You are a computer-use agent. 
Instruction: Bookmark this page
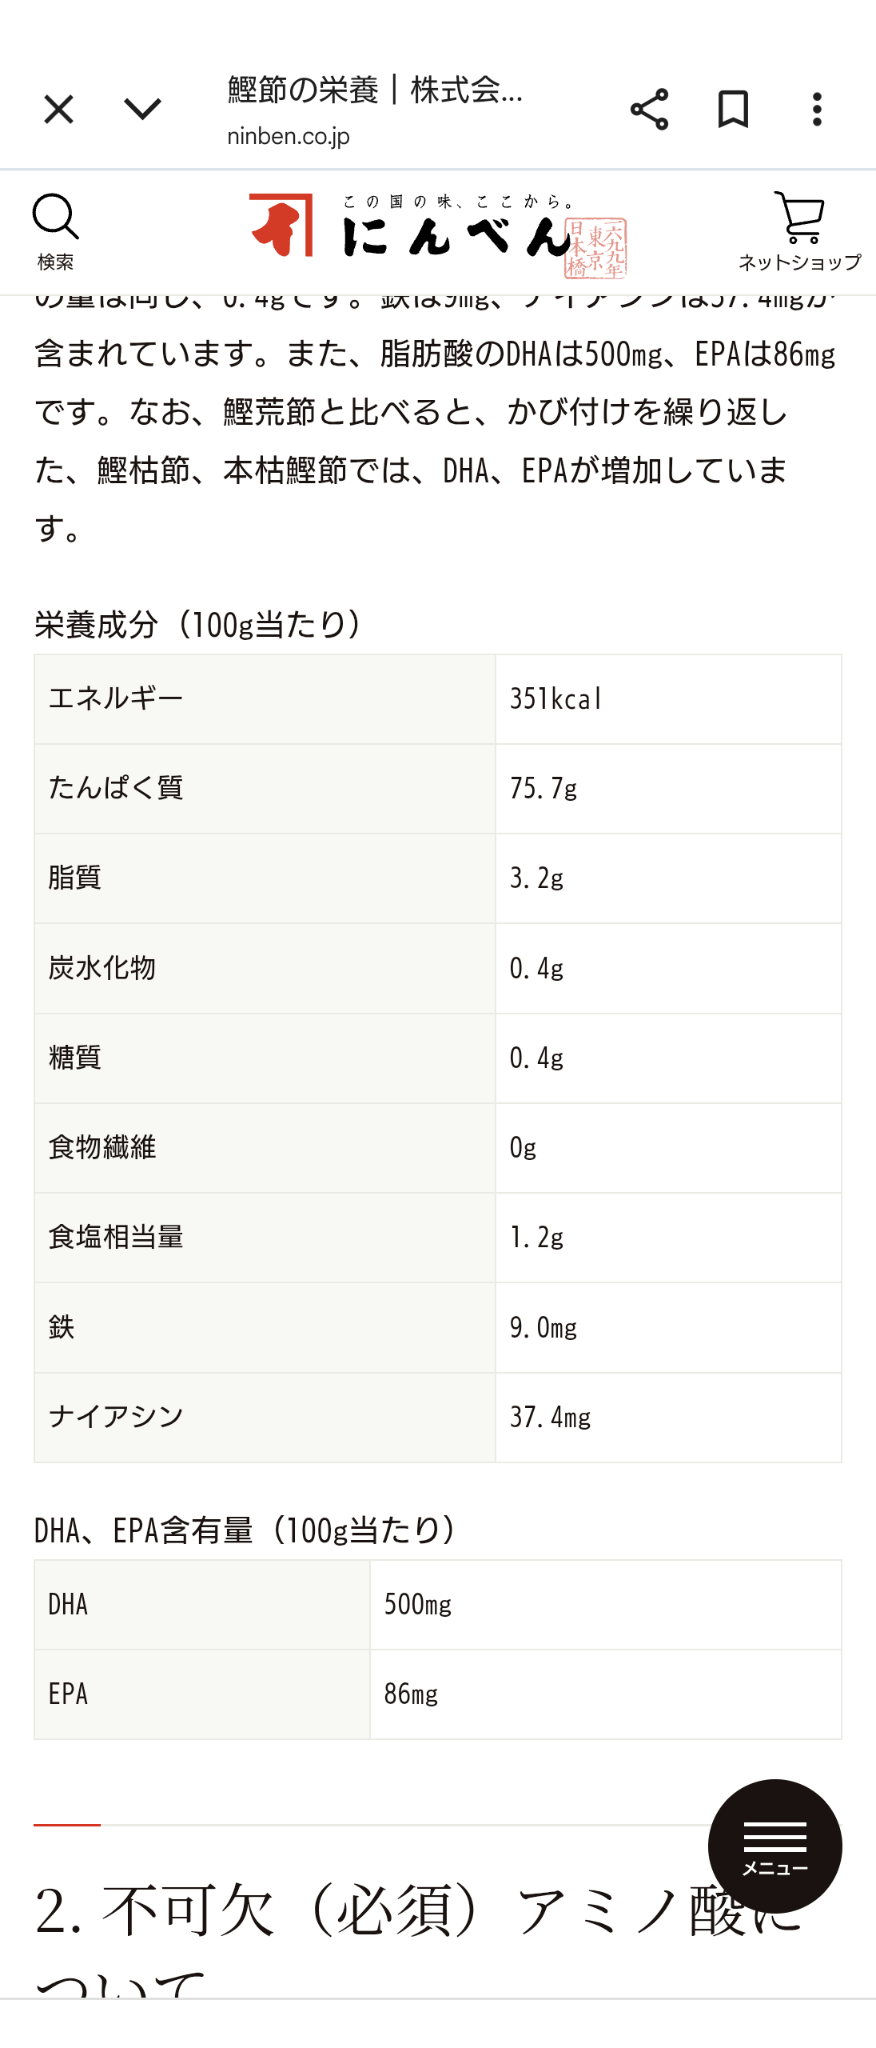coord(733,109)
